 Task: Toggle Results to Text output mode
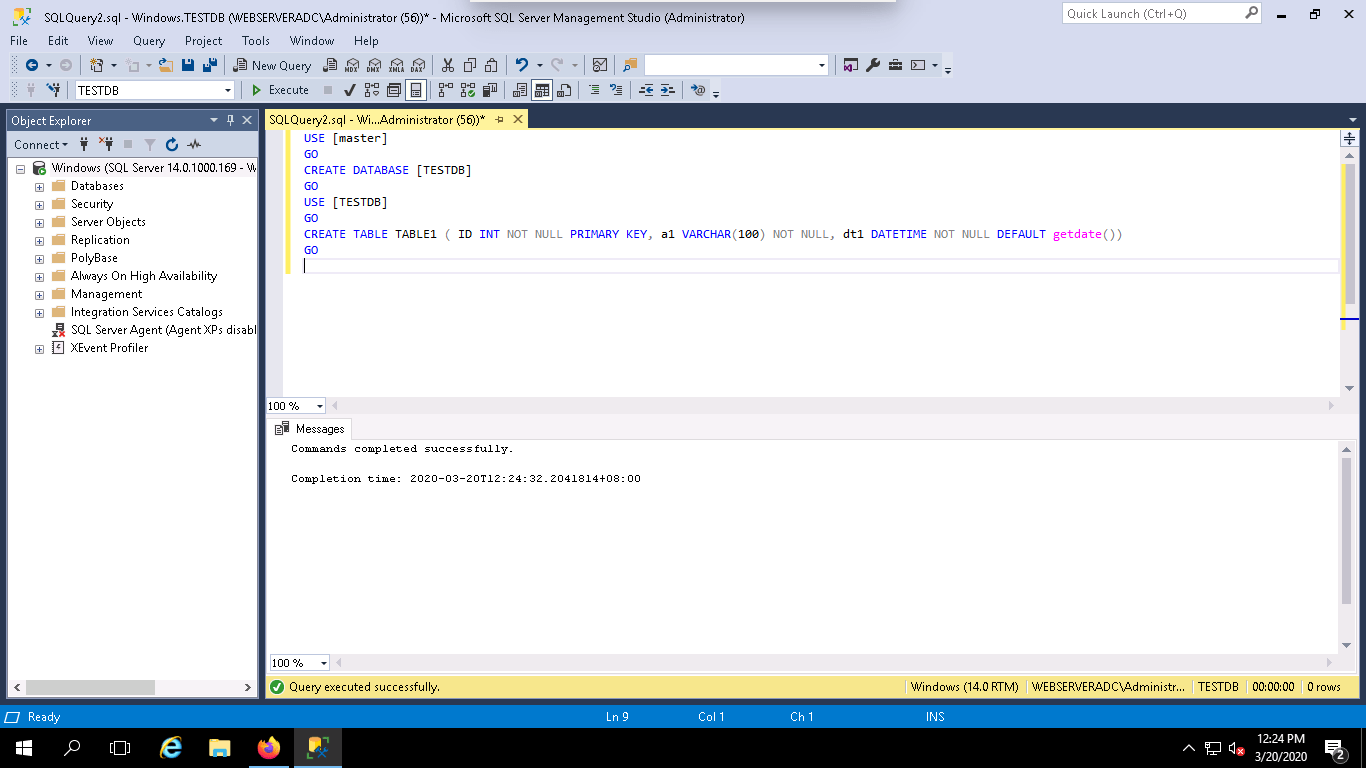519,90
